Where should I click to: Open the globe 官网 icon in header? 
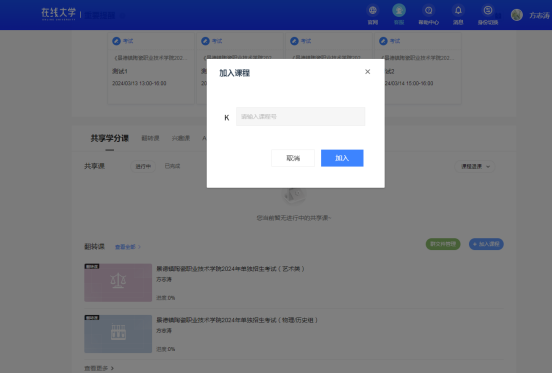373,11
